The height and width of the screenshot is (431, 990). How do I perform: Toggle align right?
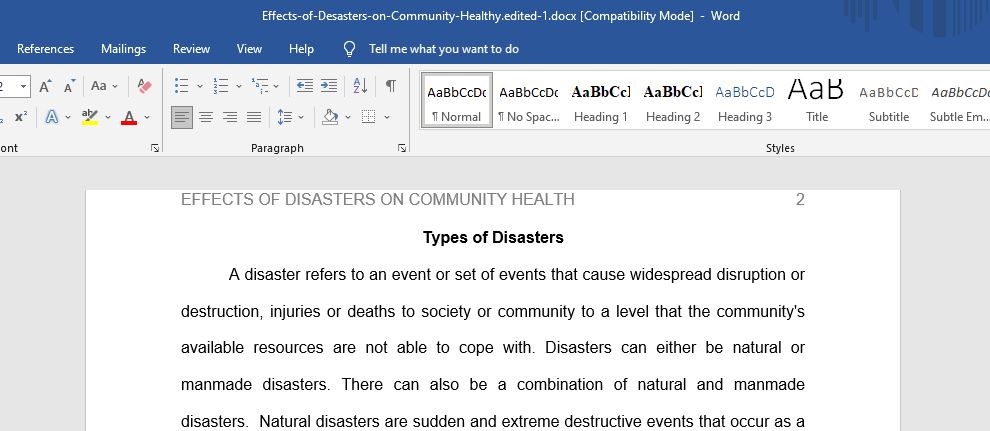pos(230,117)
